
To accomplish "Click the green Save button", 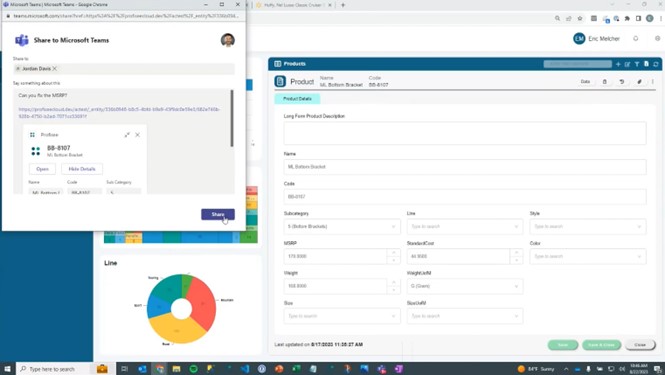I will point(563,345).
